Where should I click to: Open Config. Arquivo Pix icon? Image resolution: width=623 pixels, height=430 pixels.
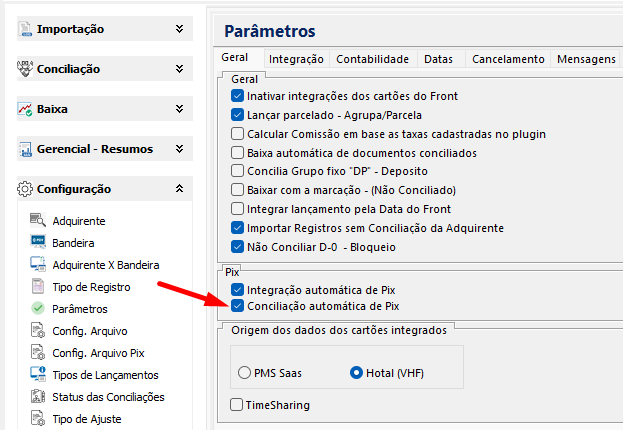[38, 353]
